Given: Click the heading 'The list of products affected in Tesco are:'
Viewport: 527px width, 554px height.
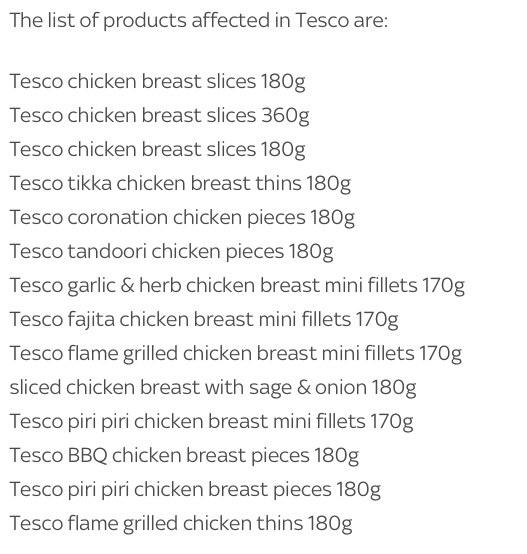Looking at the screenshot, I should click(199, 20).
